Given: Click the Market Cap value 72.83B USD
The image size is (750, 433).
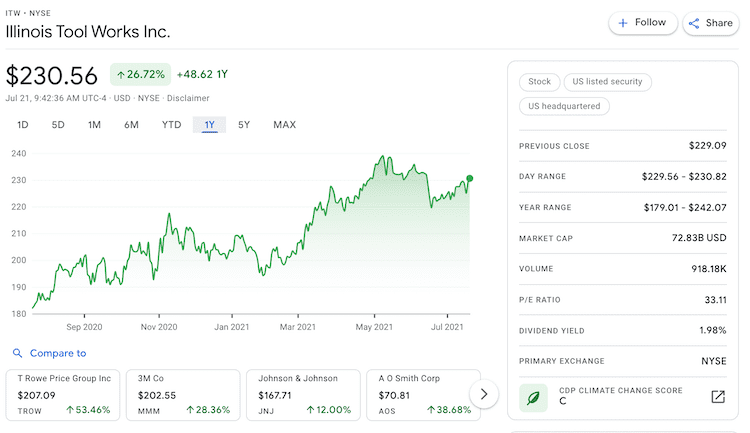Looking at the screenshot, I should [x=699, y=238].
